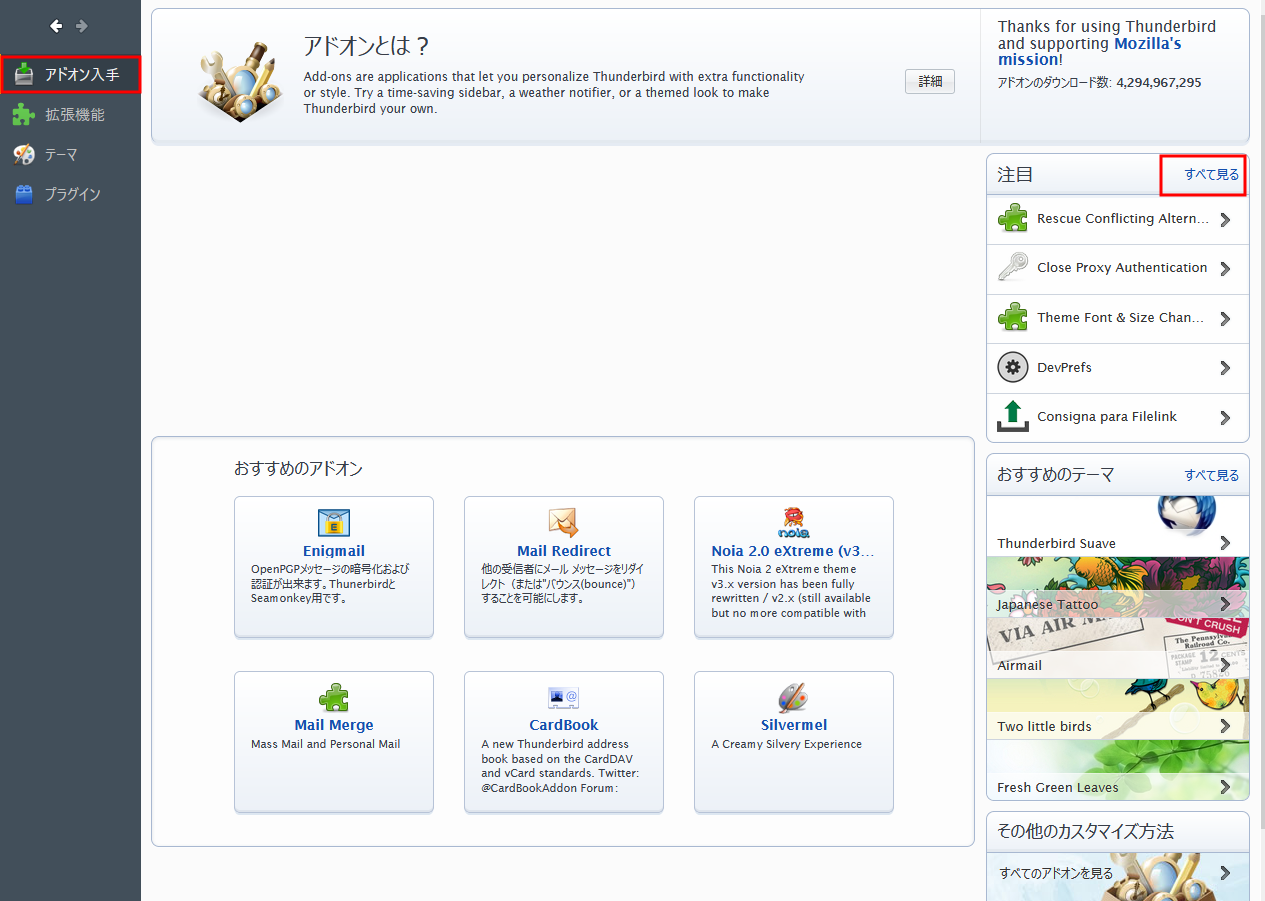Switch to the プラグイン section
This screenshot has width=1265, height=901.
pyautogui.click(x=70, y=194)
